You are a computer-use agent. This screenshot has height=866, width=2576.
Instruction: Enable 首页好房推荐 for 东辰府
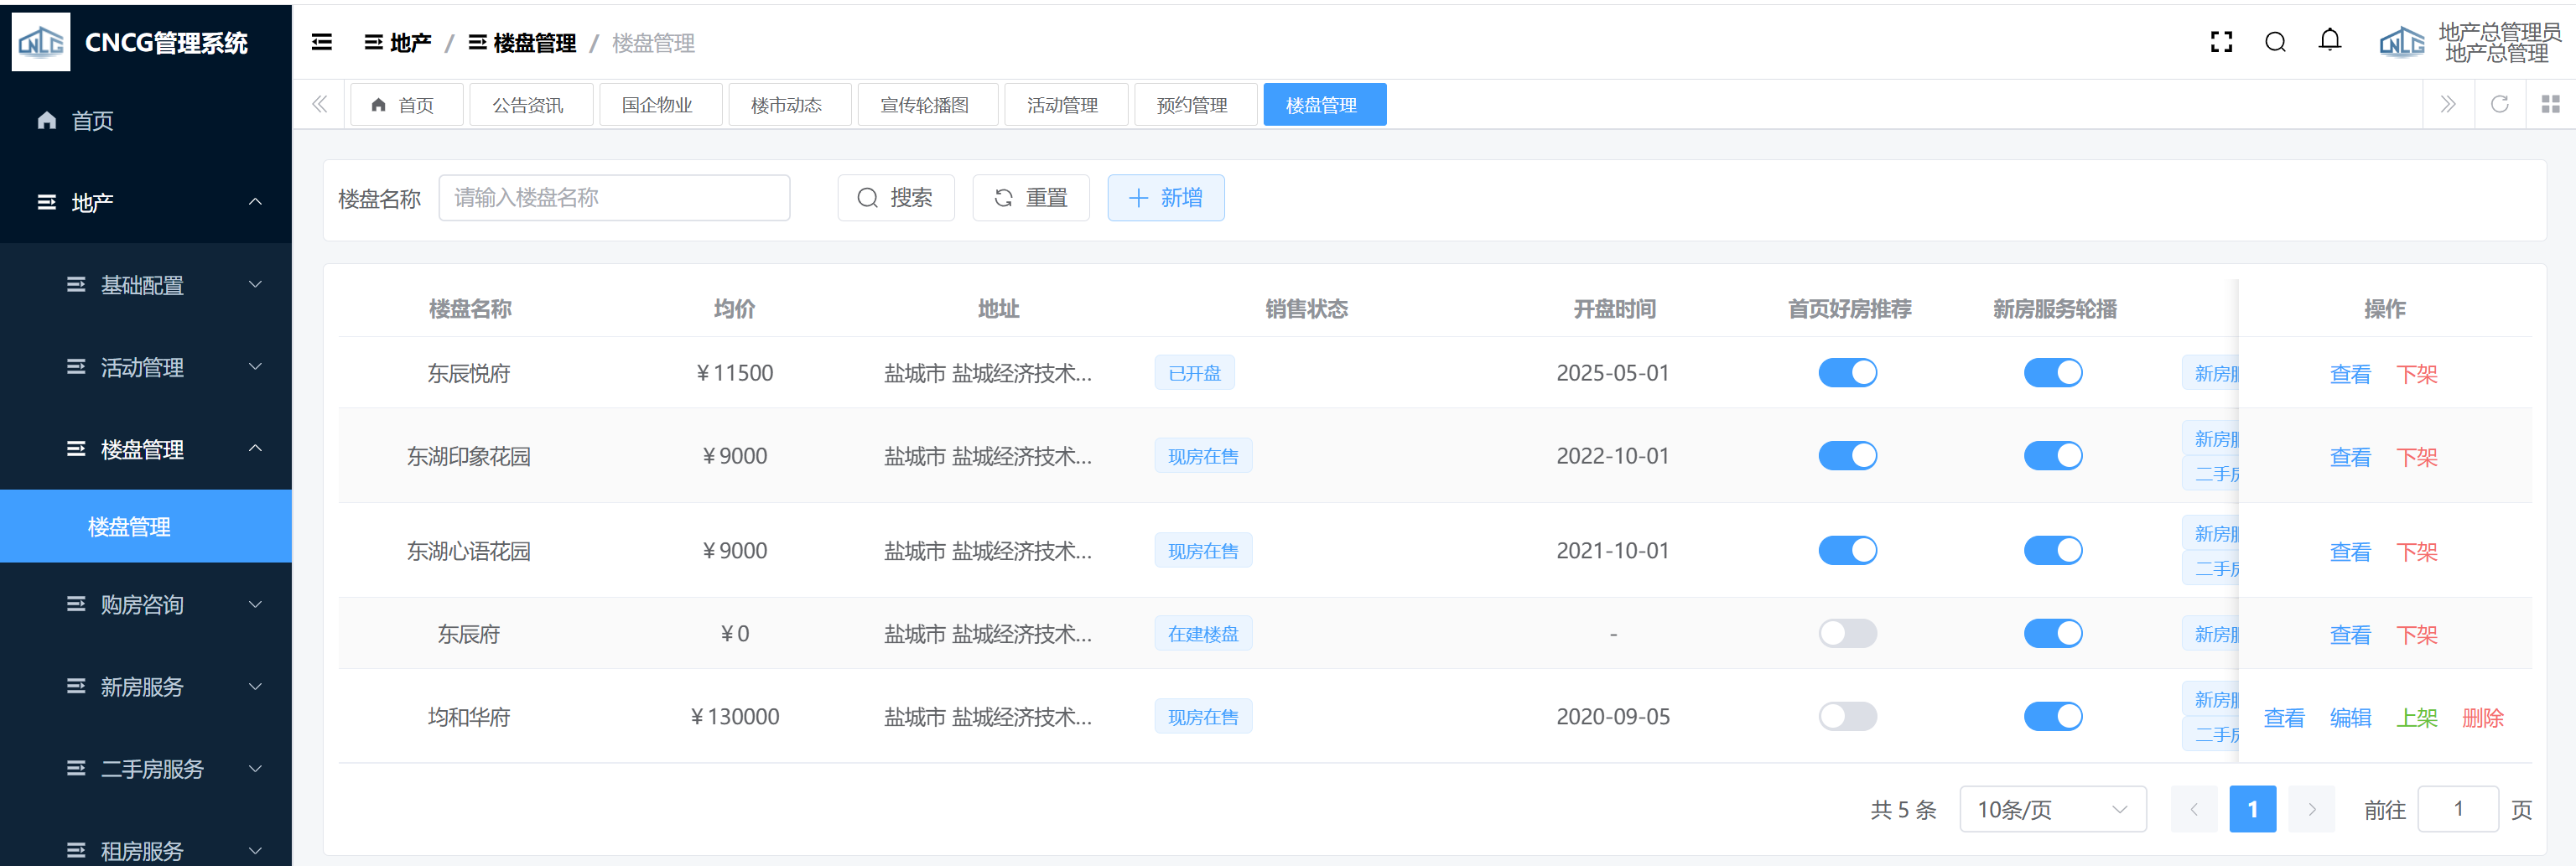pos(1847,634)
